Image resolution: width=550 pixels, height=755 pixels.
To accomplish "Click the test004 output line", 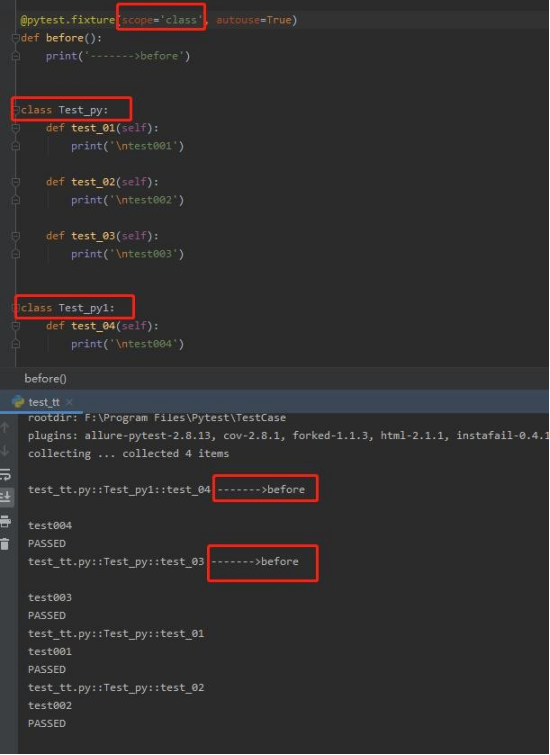I will pos(50,525).
